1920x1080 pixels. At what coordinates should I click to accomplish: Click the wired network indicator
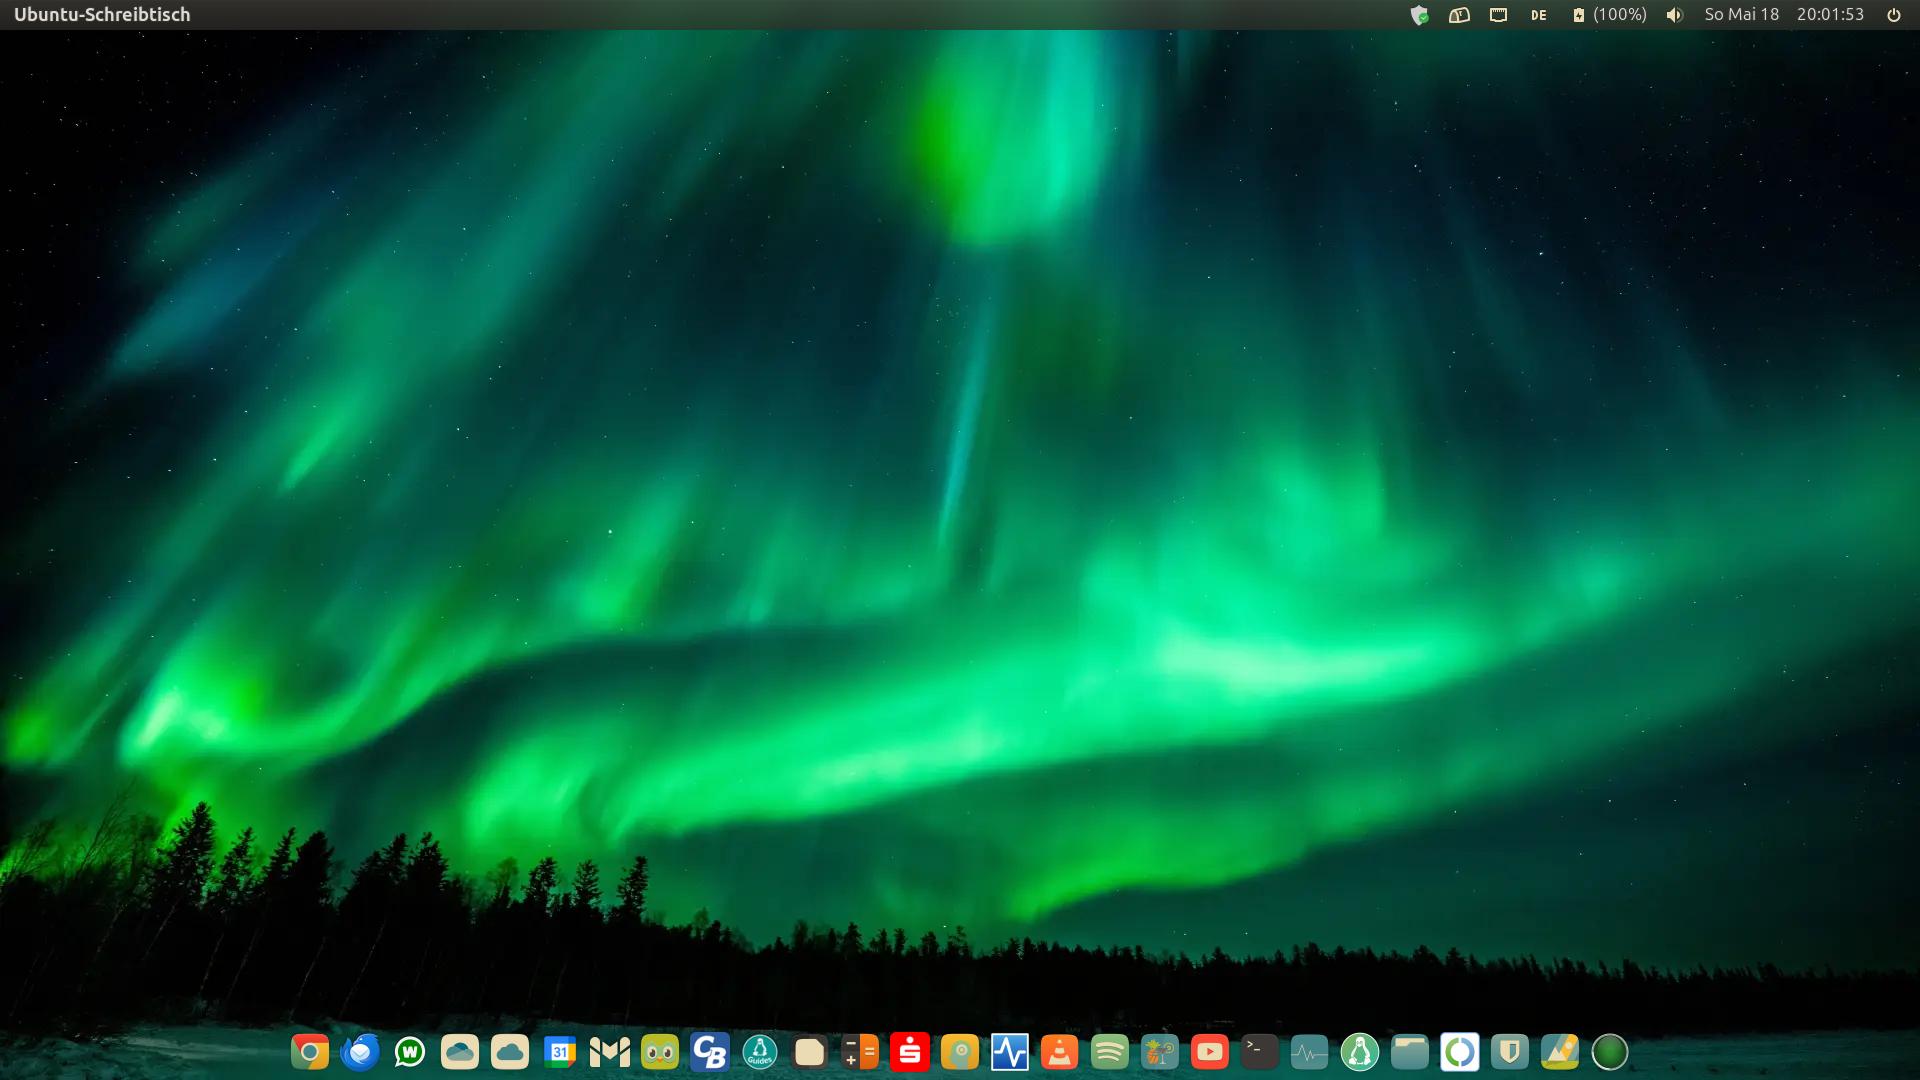coord(1498,15)
